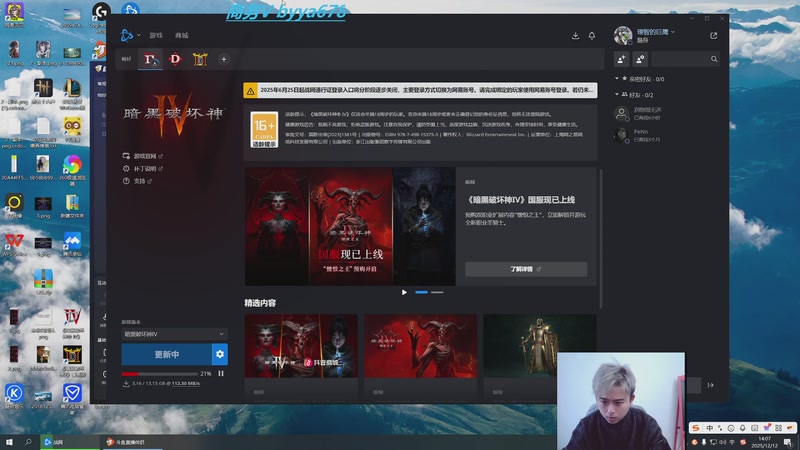Open the 补丁说明 patch notes link
The height and width of the screenshot is (450, 800).
tap(143, 168)
